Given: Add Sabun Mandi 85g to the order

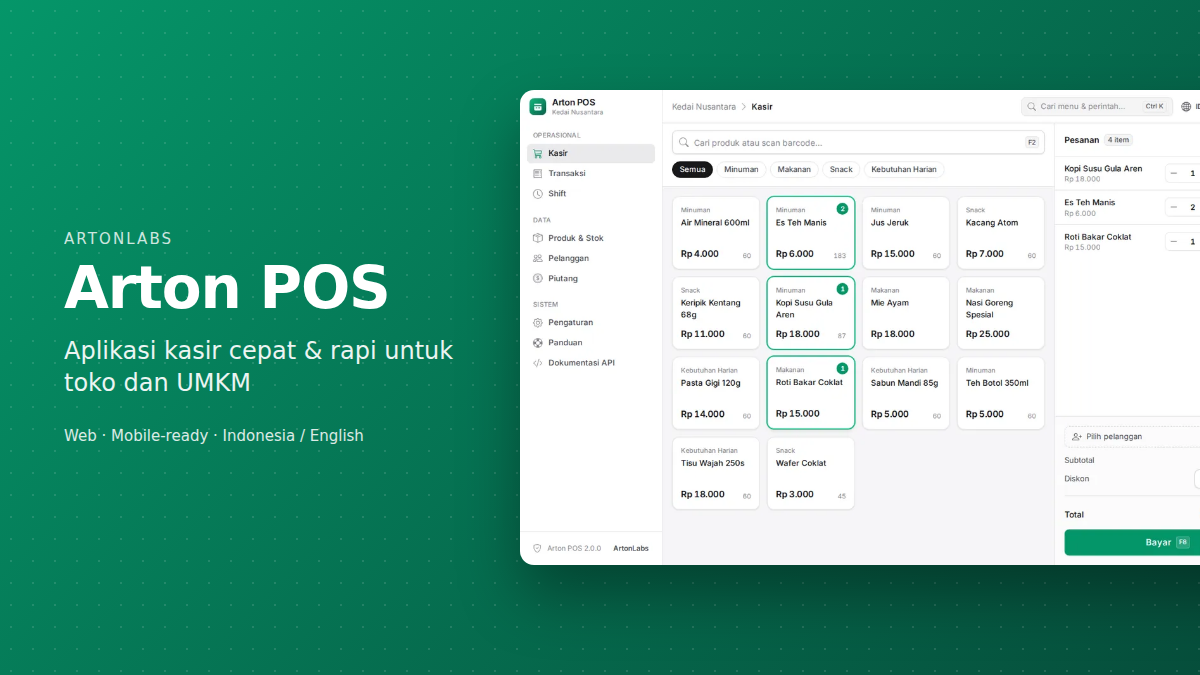Looking at the screenshot, I should (906, 393).
